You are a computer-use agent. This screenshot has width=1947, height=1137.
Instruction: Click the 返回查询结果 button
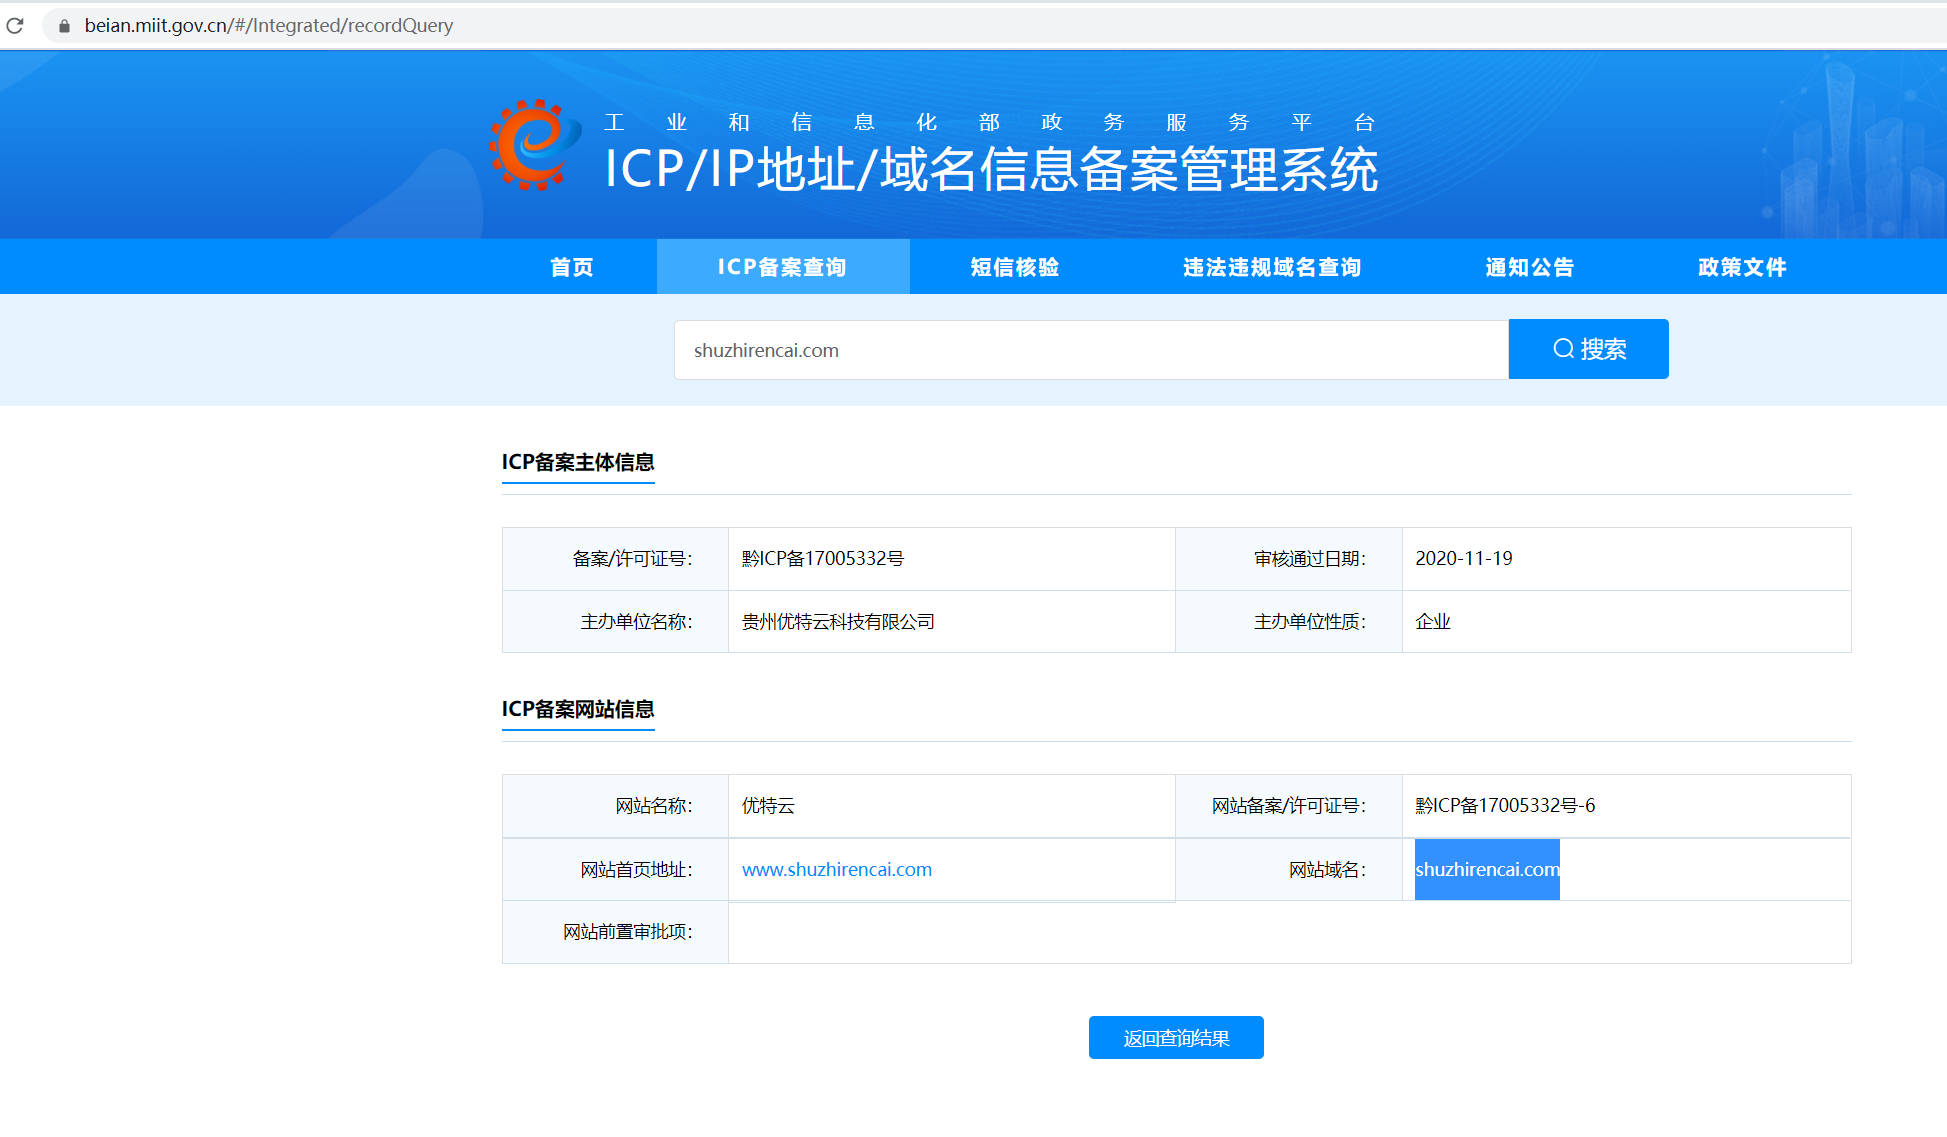[1176, 1038]
